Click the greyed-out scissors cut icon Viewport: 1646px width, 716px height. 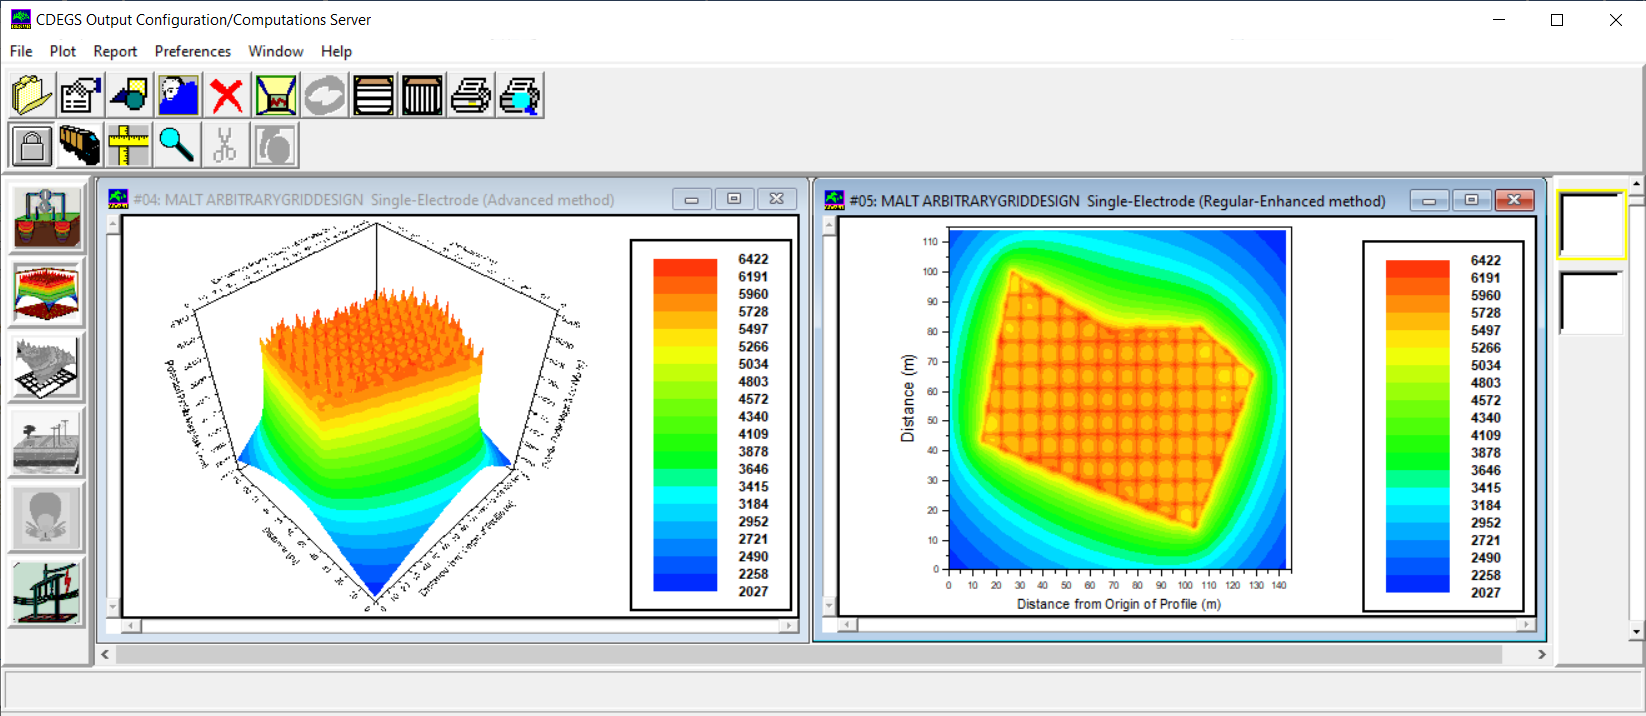227,145
